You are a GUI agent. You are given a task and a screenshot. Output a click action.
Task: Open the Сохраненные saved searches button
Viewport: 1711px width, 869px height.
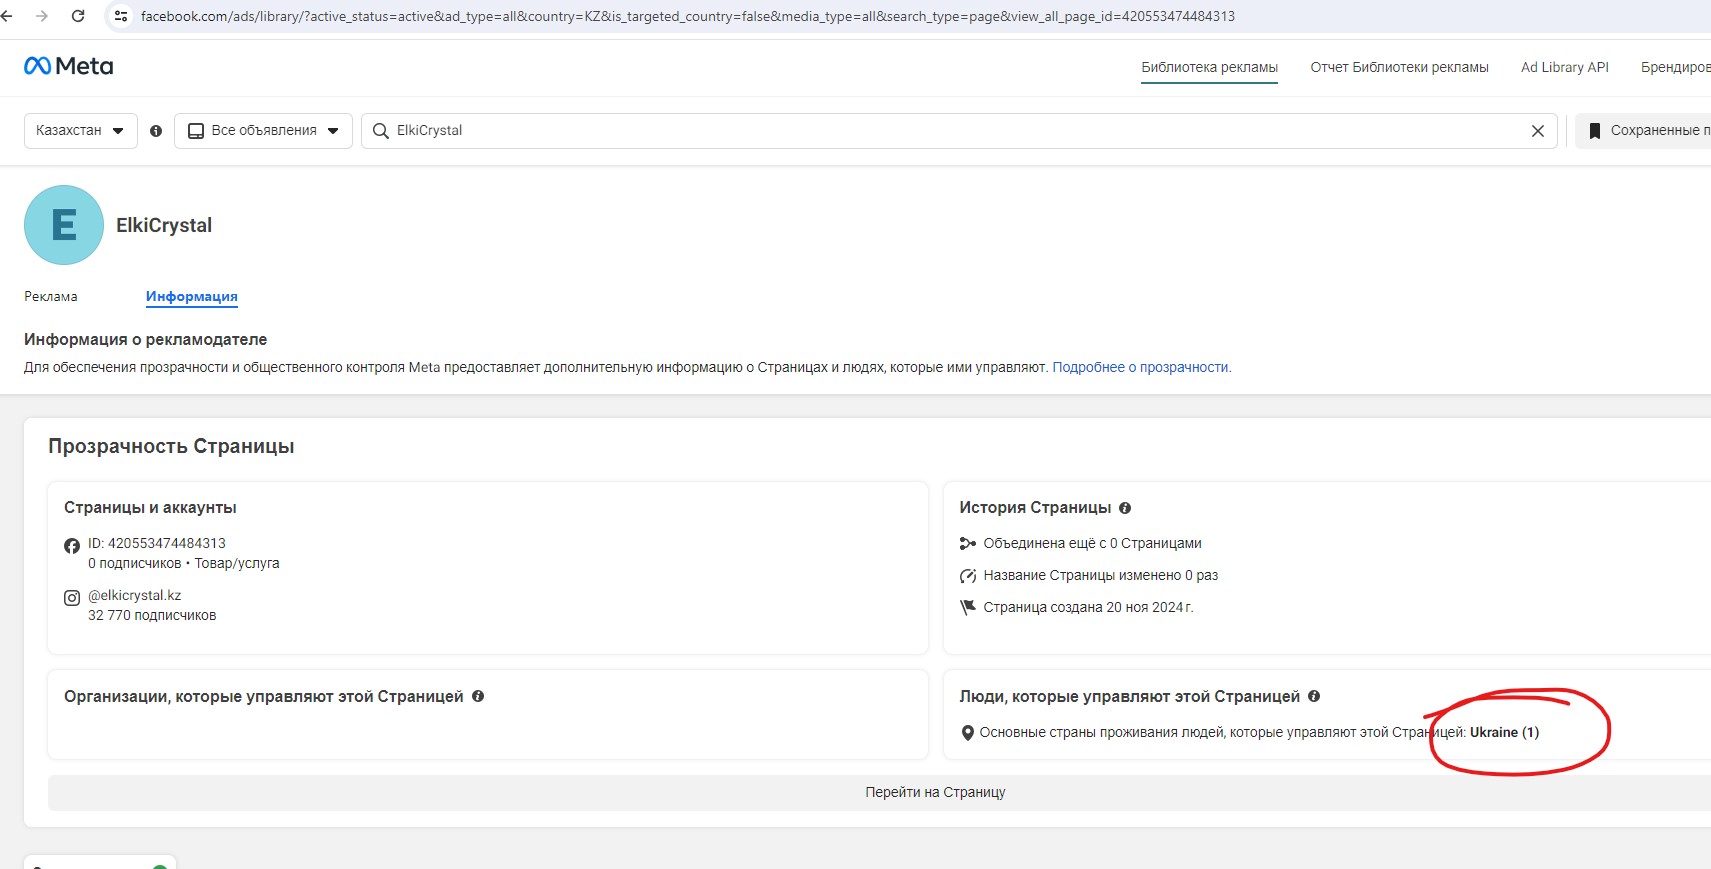[1645, 131]
